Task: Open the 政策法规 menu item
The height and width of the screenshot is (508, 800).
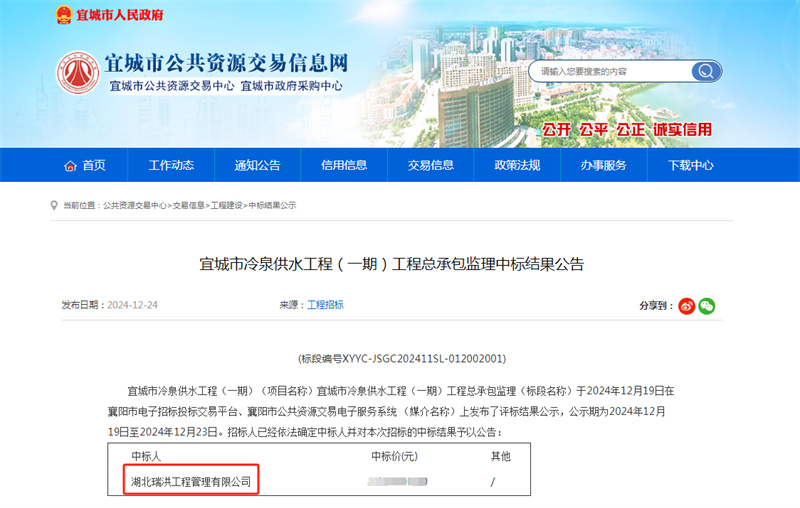Action: tap(517, 165)
